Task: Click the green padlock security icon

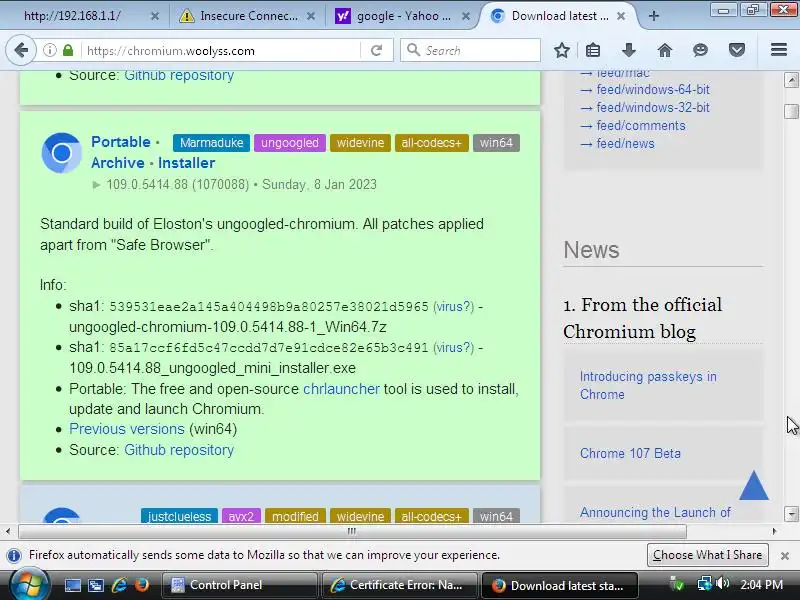Action: click(68, 50)
